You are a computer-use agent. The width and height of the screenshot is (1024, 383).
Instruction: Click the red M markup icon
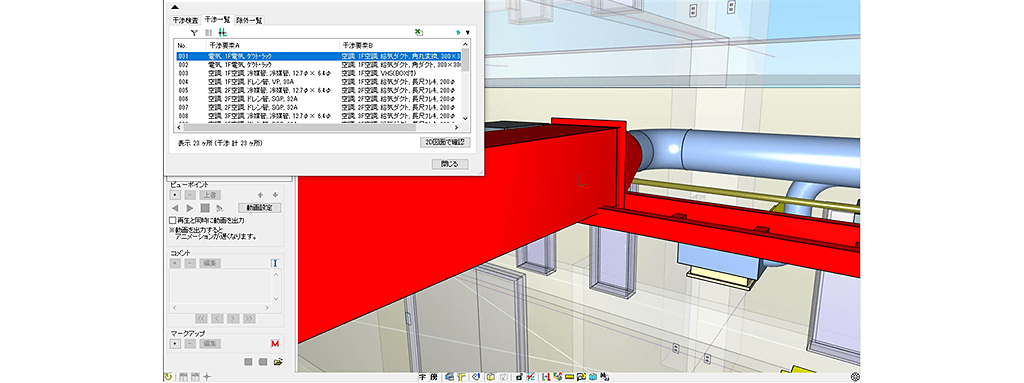275,343
